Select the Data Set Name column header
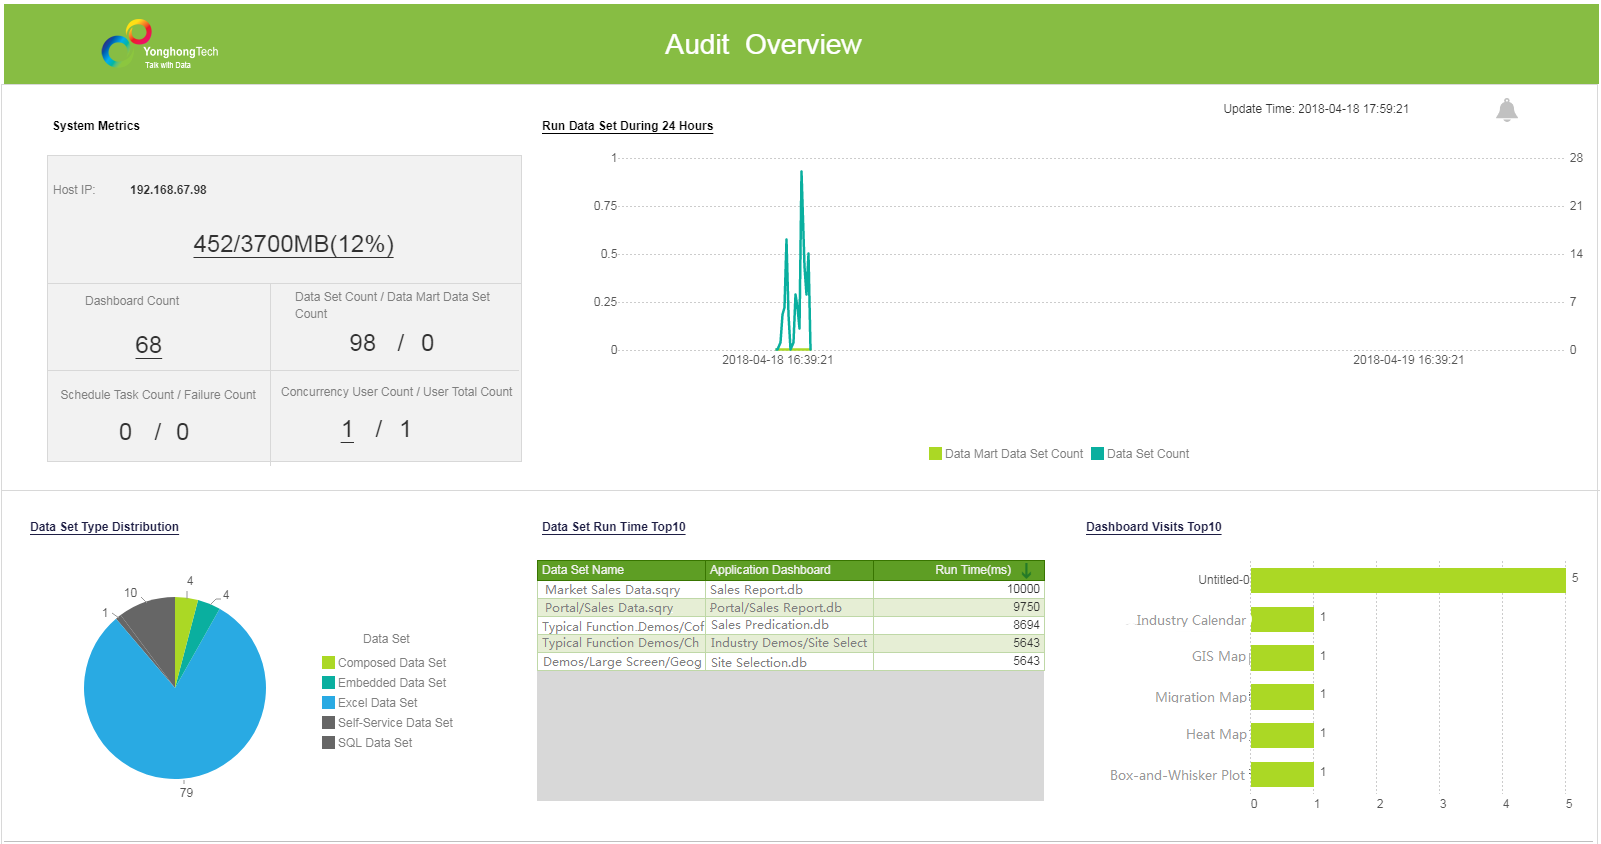The width and height of the screenshot is (1601, 844). [x=621, y=570]
